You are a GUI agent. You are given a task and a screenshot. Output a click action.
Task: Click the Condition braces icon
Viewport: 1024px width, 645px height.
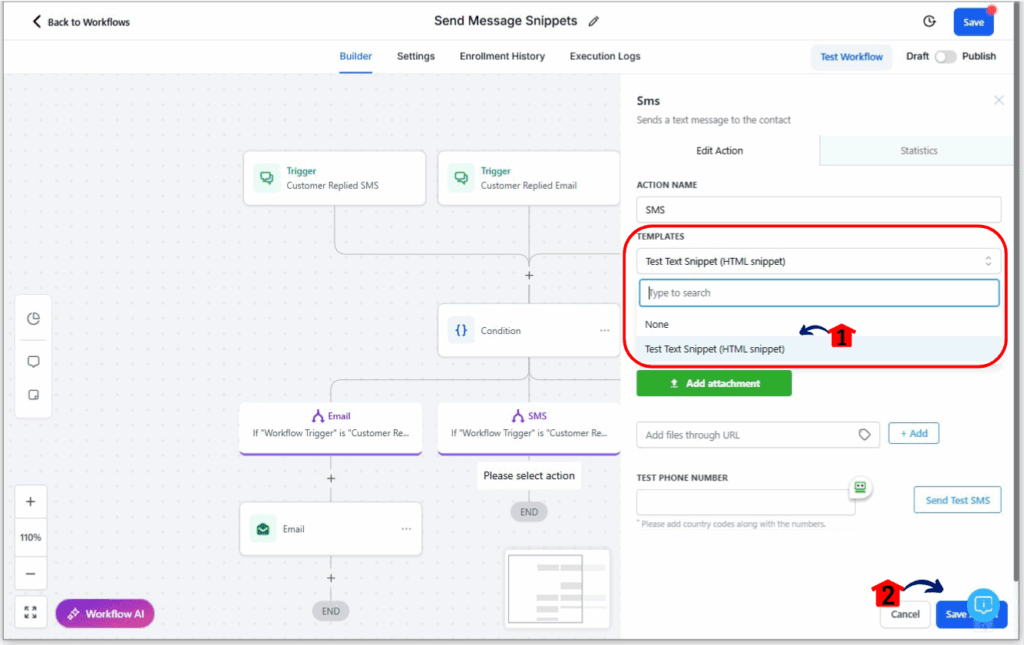[461, 330]
